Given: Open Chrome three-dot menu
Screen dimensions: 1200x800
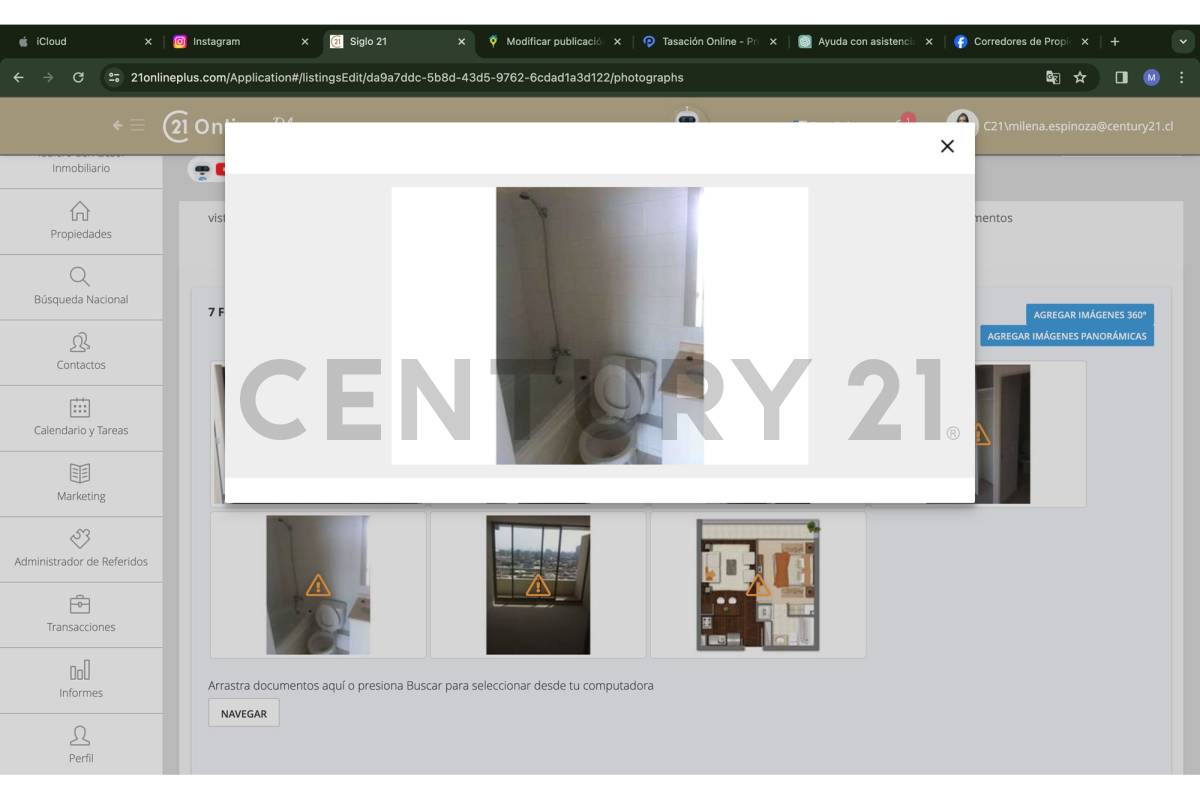Looking at the screenshot, I should (x=1181, y=77).
